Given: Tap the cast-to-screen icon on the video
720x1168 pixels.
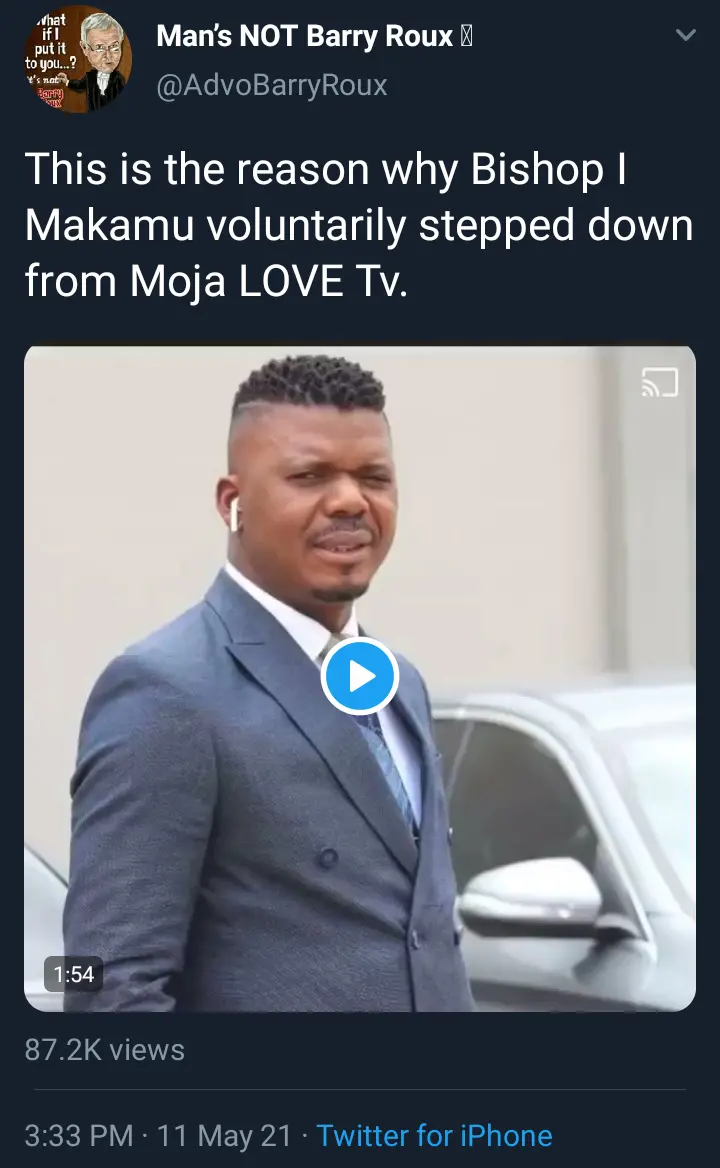Looking at the screenshot, I should coord(661,382).
